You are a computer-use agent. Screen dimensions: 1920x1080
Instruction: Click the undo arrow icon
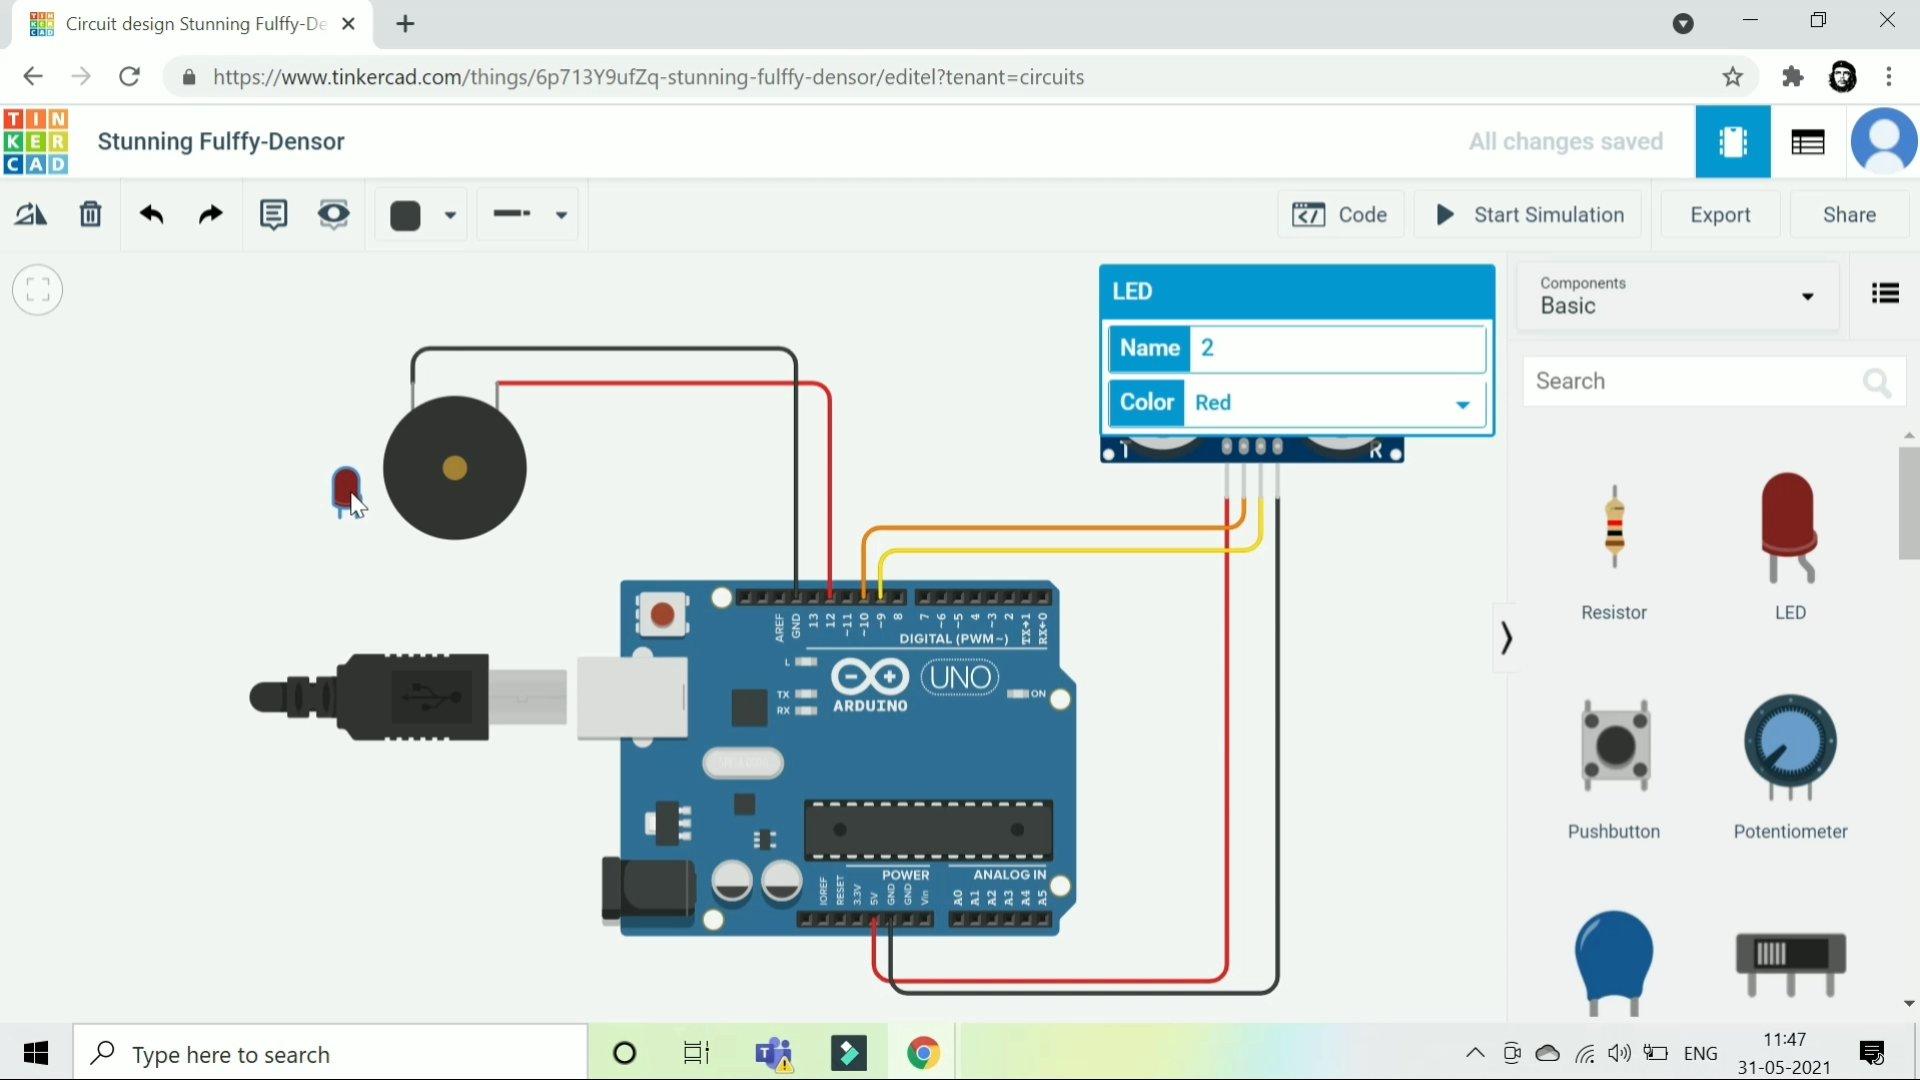[x=152, y=215]
